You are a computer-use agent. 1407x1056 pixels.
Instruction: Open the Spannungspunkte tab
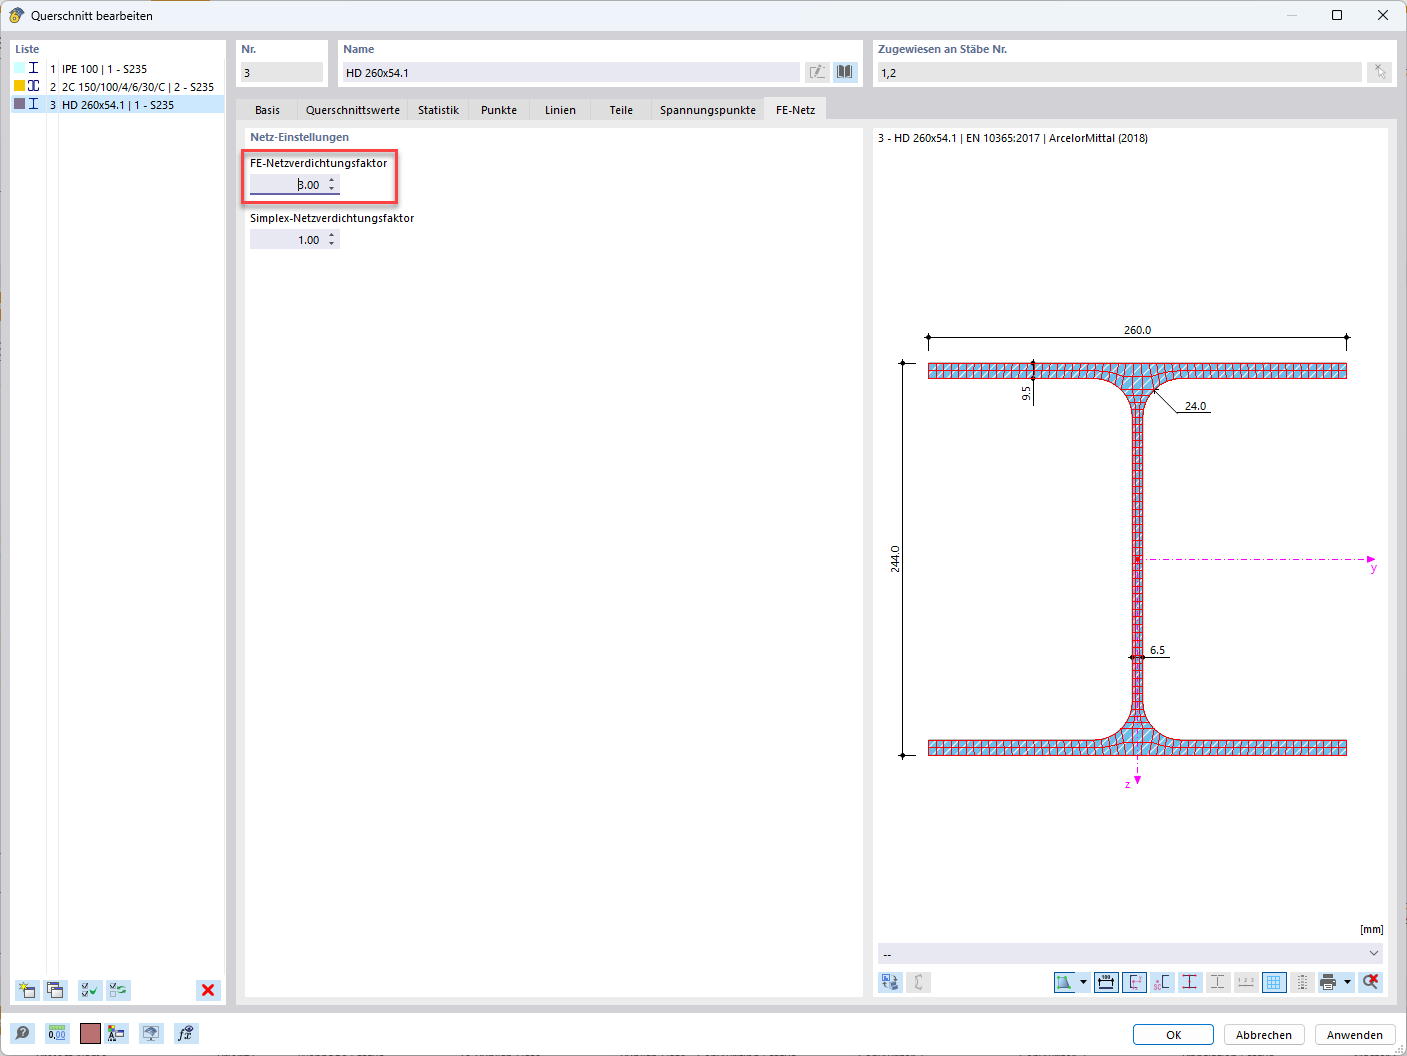(707, 110)
